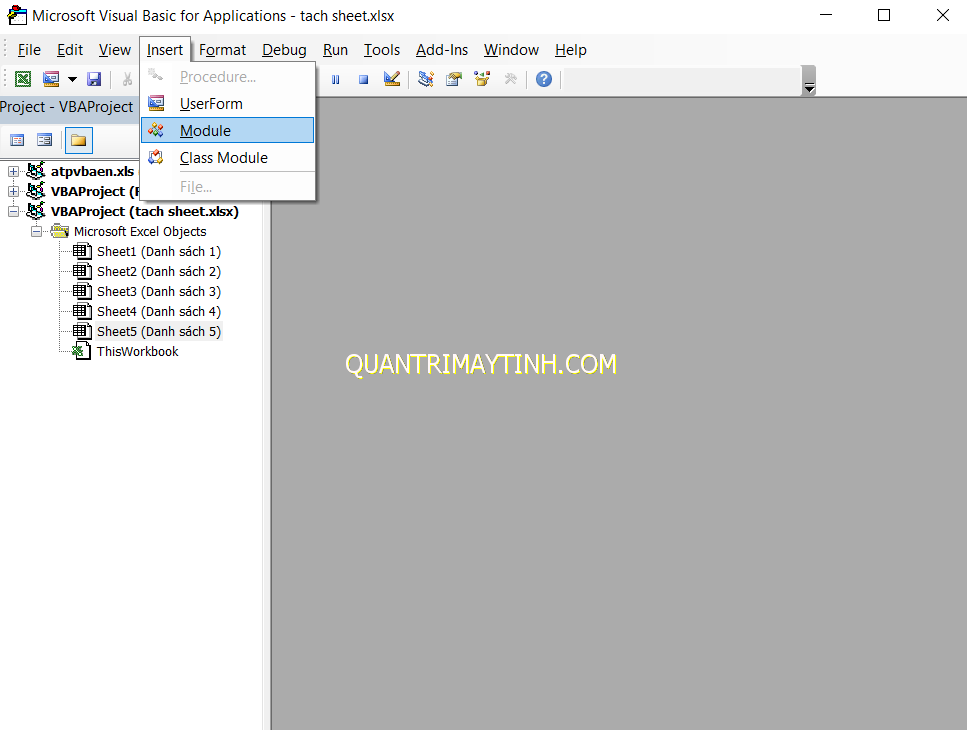Click the Cut scissors icon
Screen dimensions: 967x730
click(128, 79)
